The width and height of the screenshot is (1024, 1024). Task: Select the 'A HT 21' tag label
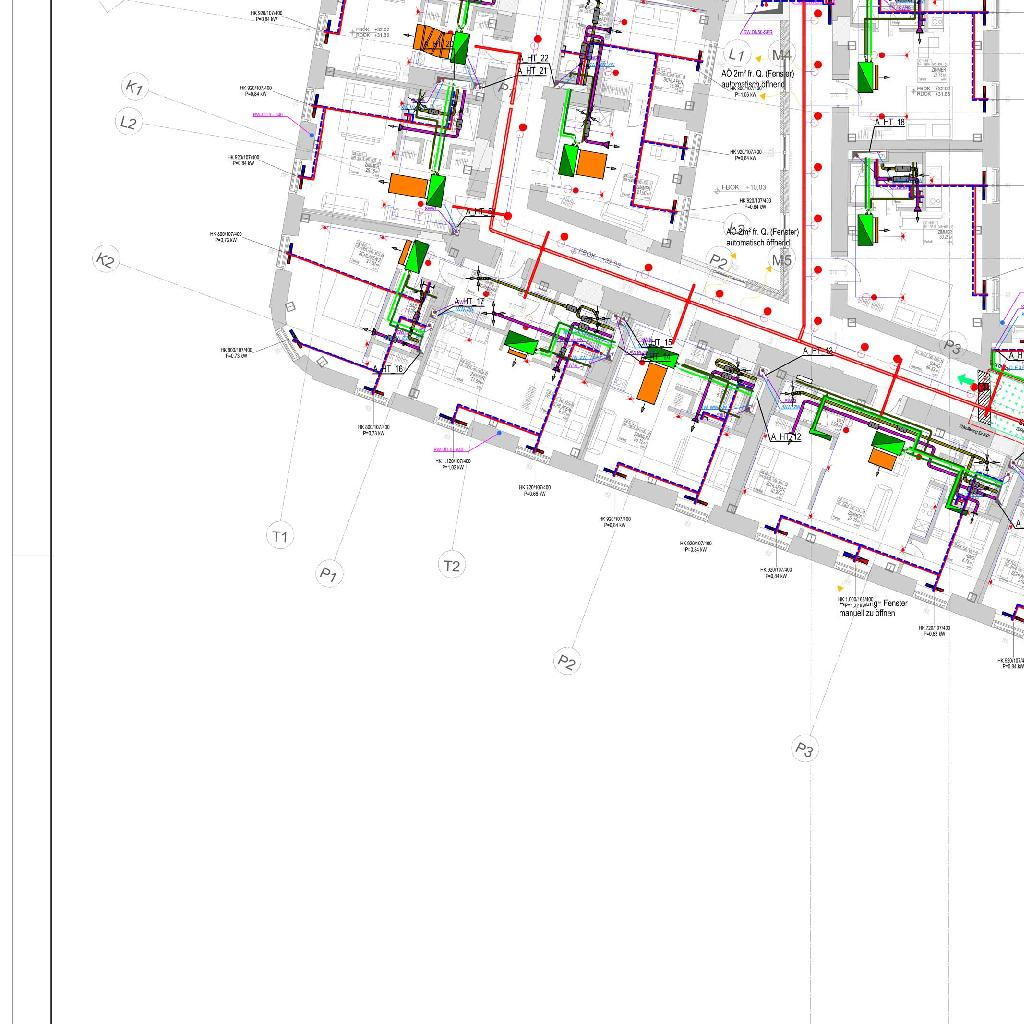click(x=531, y=71)
